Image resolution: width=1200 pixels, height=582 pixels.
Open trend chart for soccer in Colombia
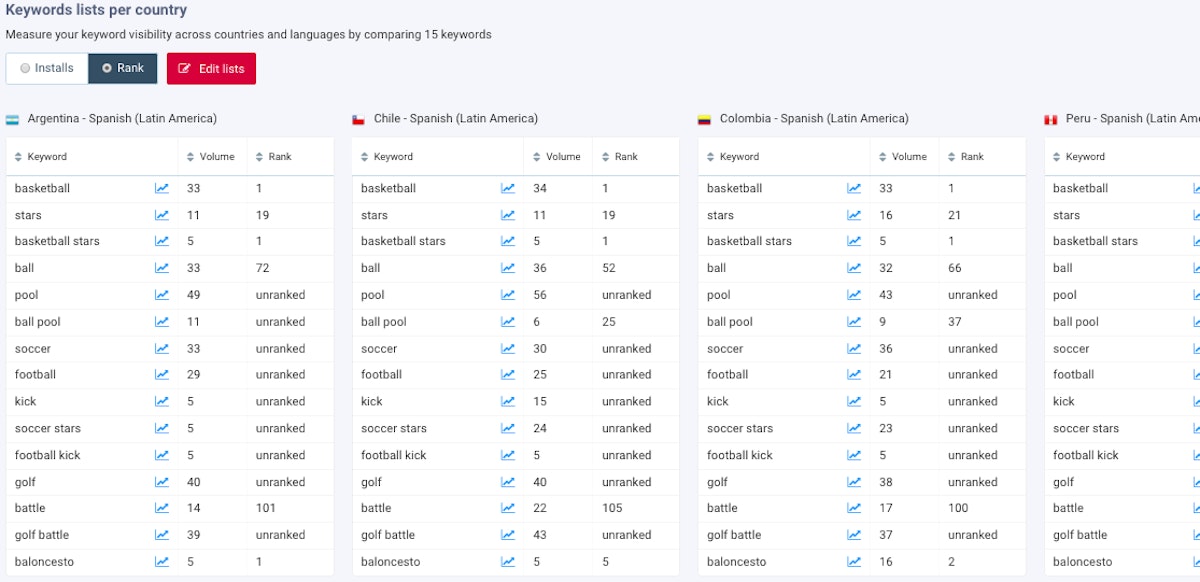[x=854, y=349]
